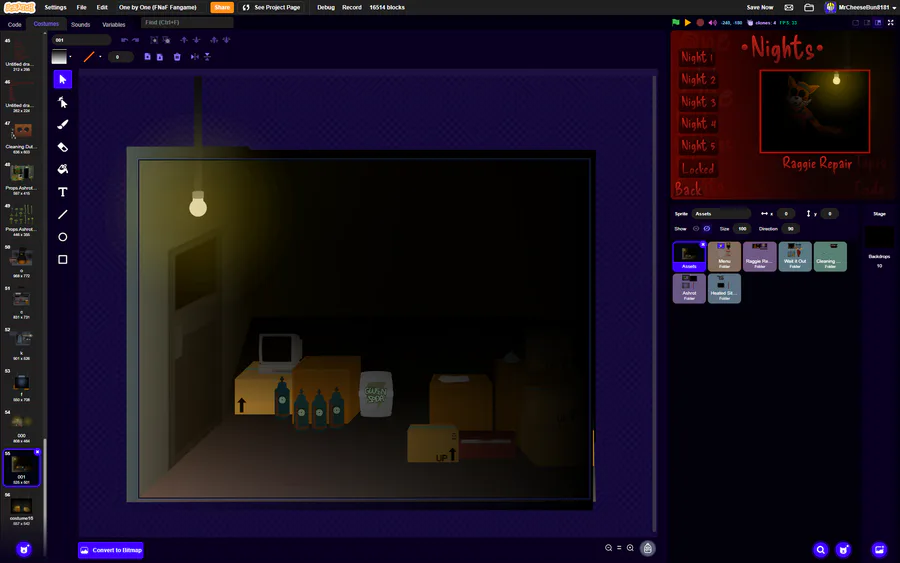Open outline color dropdown

click(100, 57)
